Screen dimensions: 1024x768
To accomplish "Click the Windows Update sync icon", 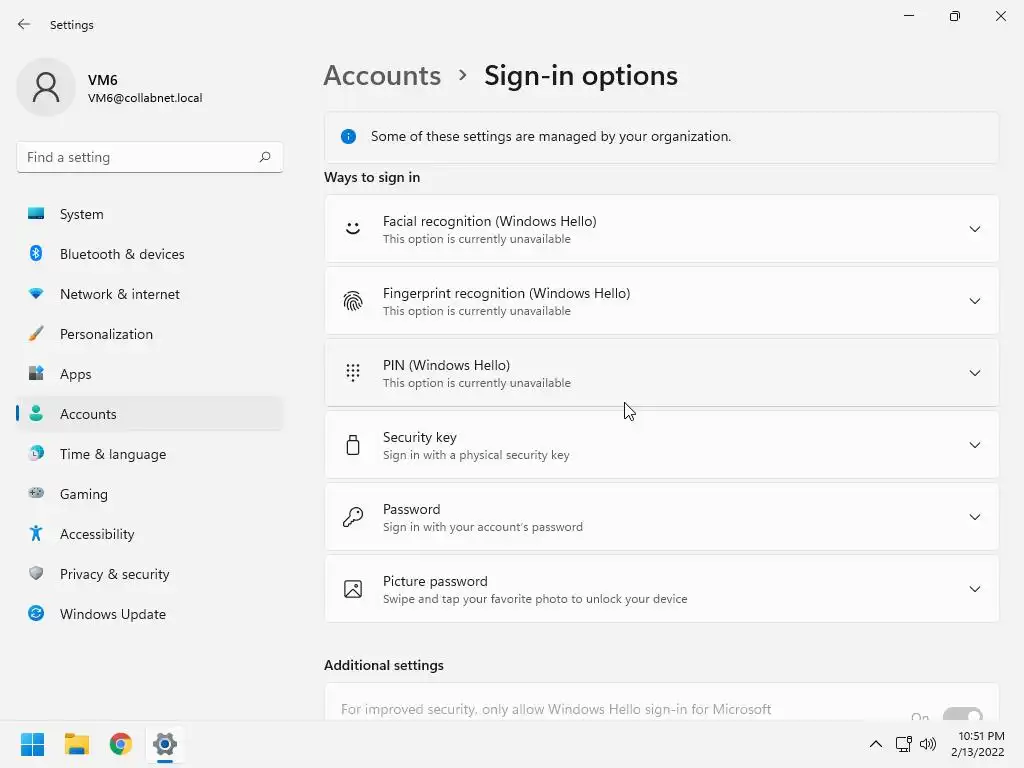I will click(36, 614).
